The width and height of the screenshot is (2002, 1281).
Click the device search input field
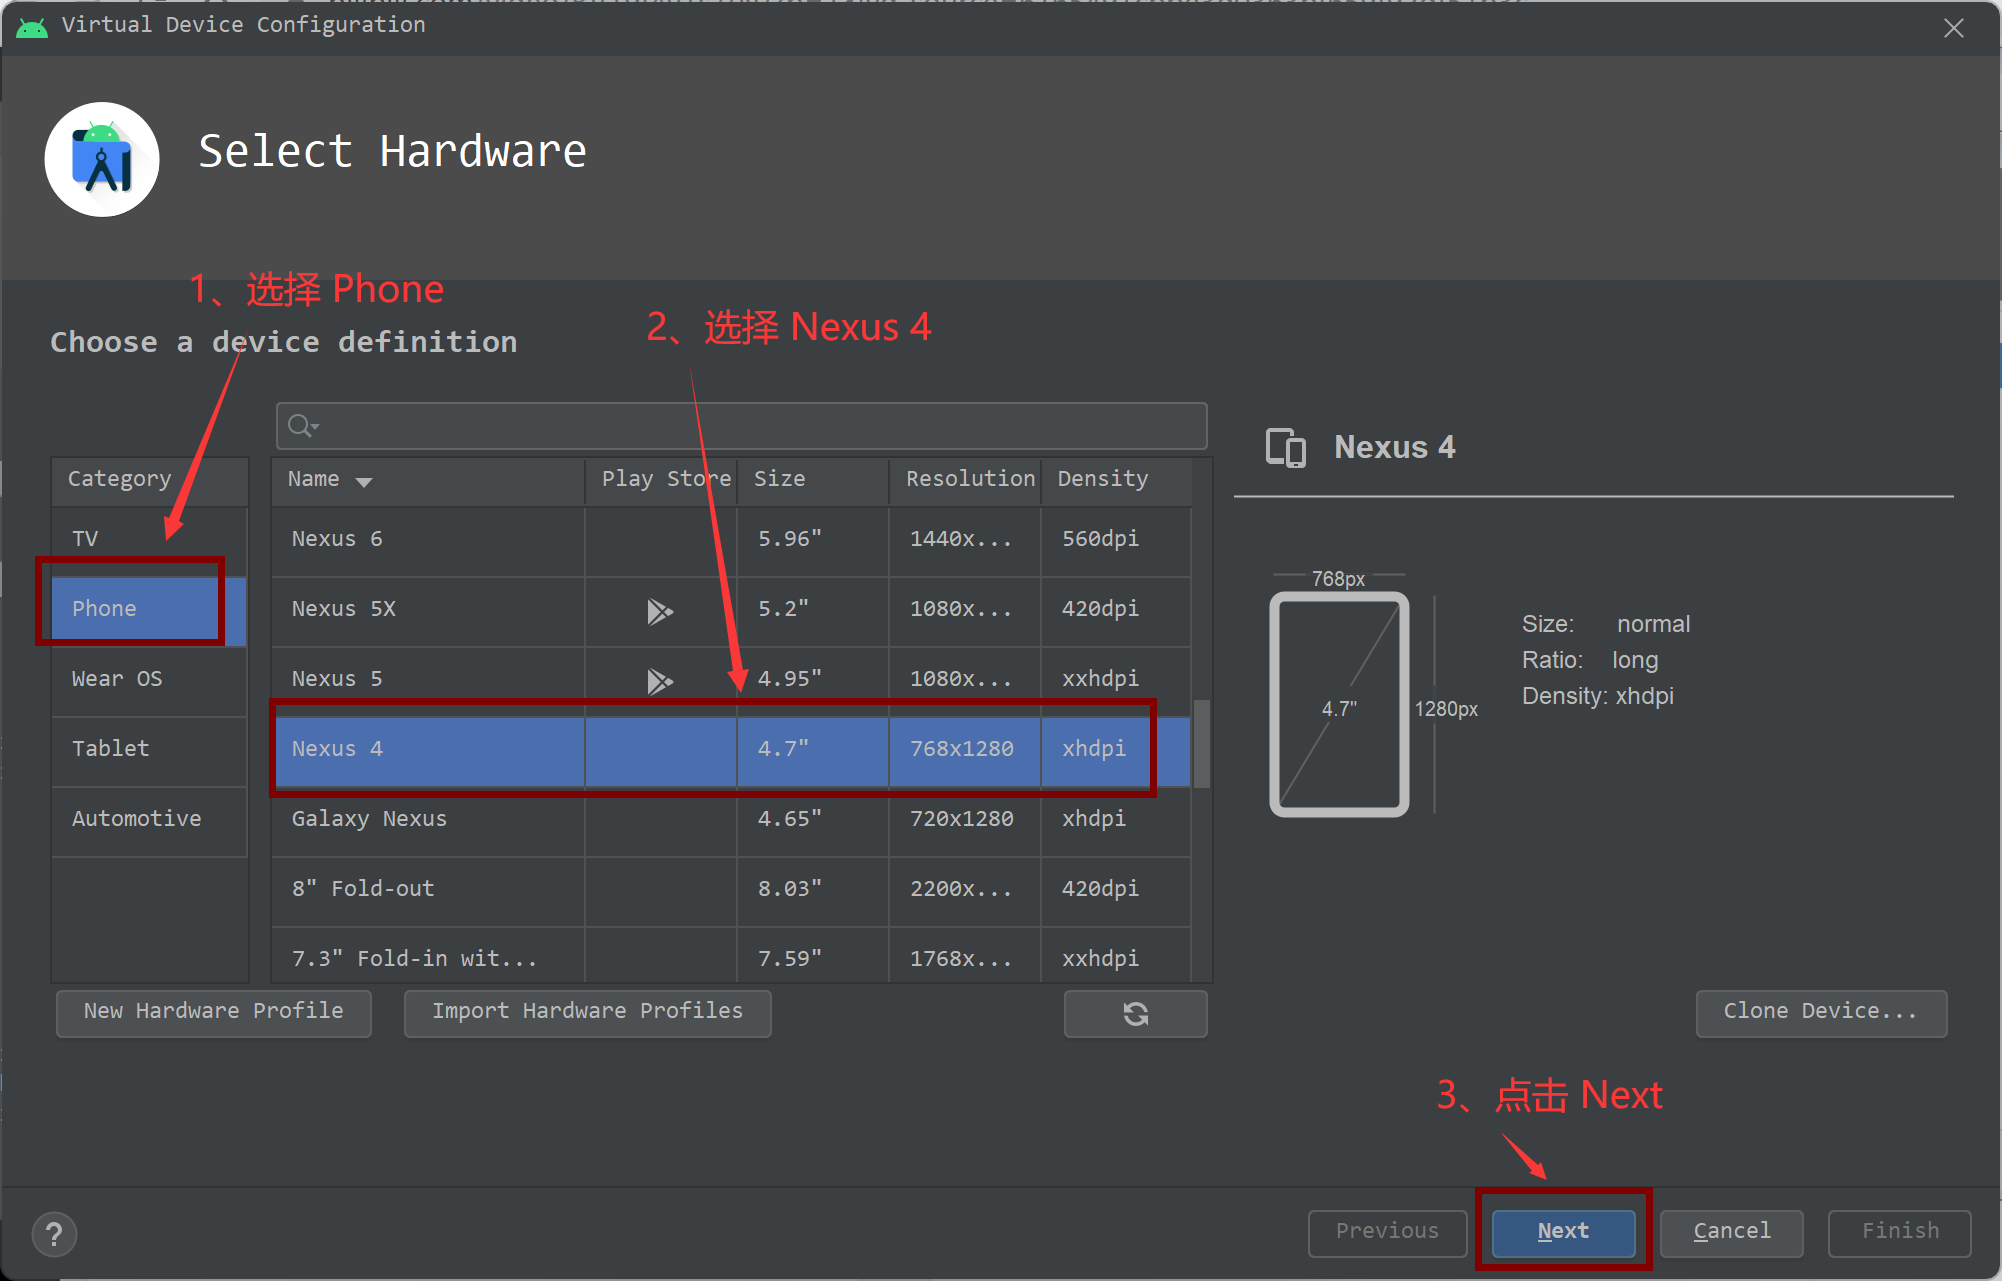[x=742, y=427]
